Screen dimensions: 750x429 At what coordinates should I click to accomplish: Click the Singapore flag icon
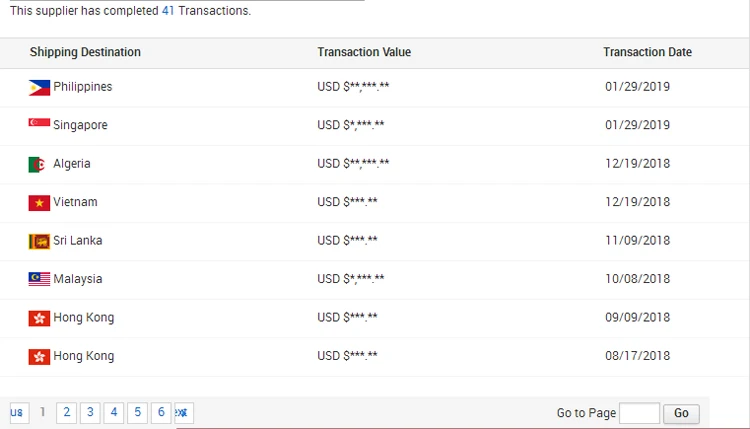[39, 125]
